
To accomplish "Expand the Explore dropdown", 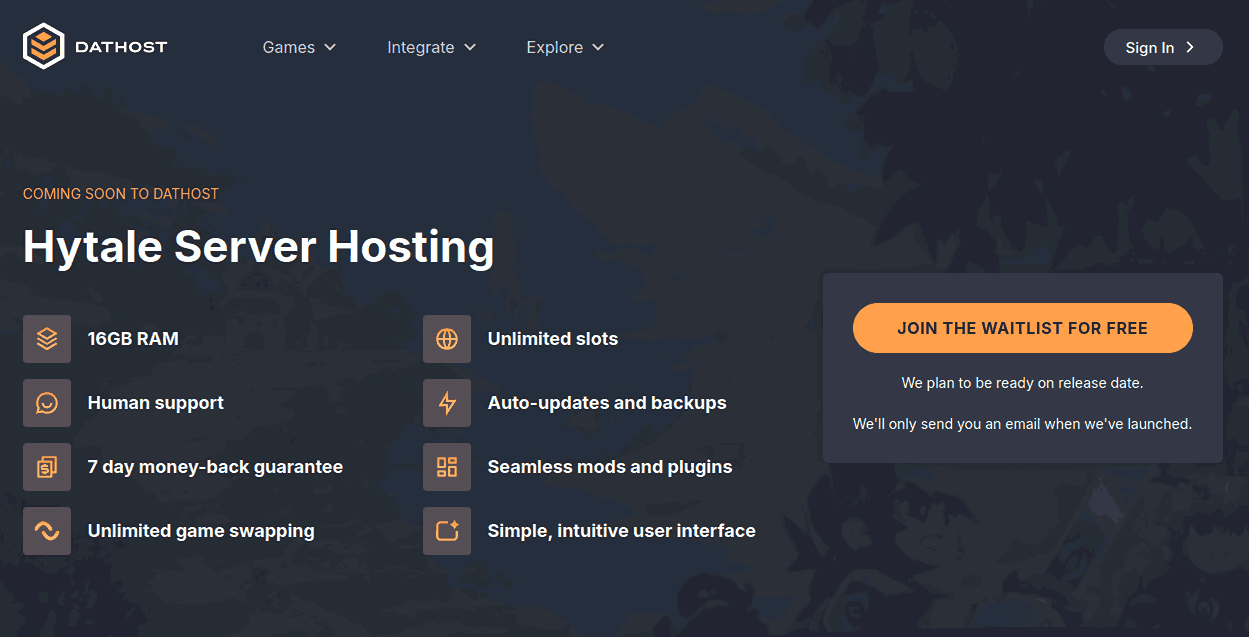I will (x=598, y=47).
